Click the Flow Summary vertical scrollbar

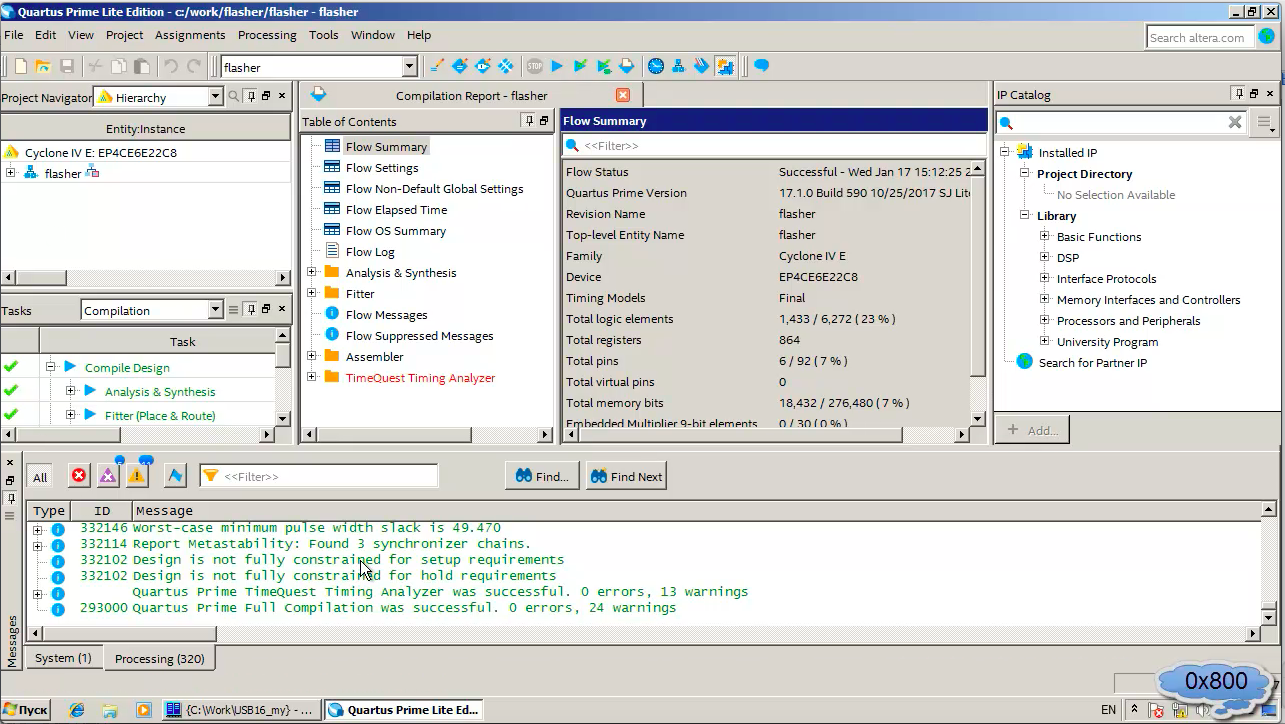[x=980, y=293]
